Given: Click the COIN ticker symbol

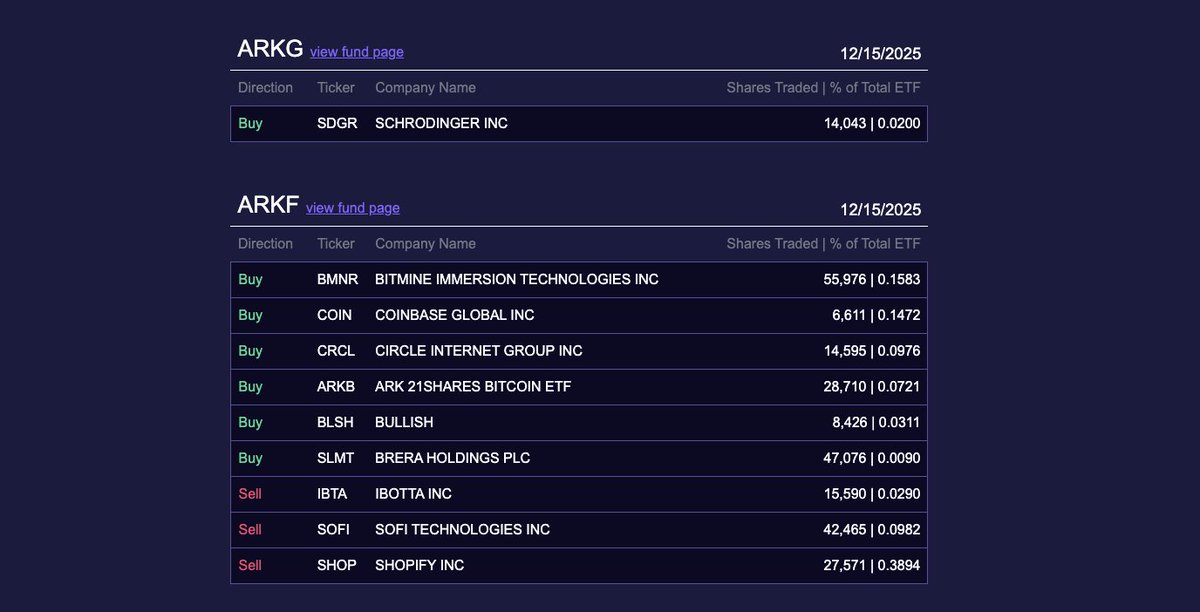Looking at the screenshot, I should click(x=334, y=315).
